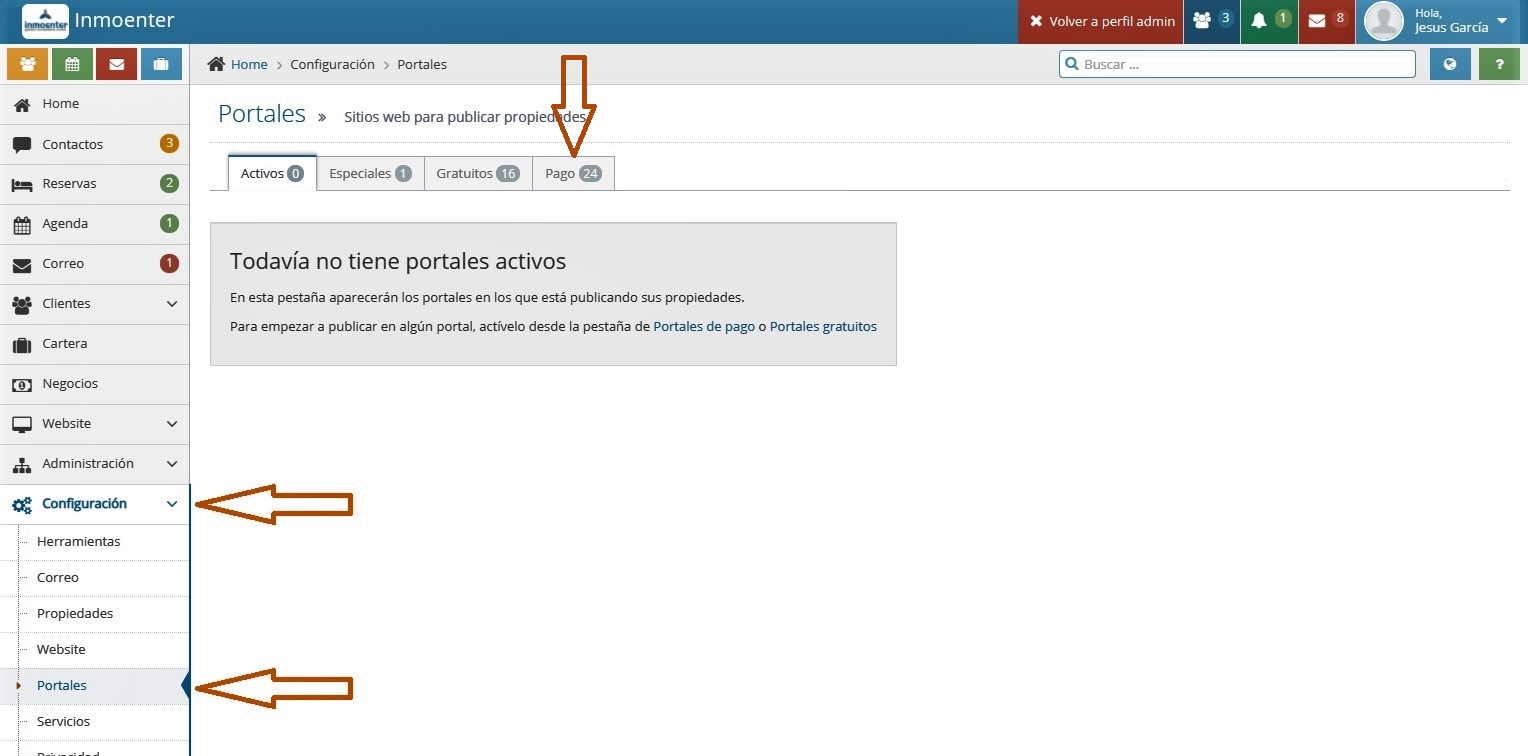This screenshot has height=756, width=1528.
Task: Open Website under Configuración
Action: 94,650
